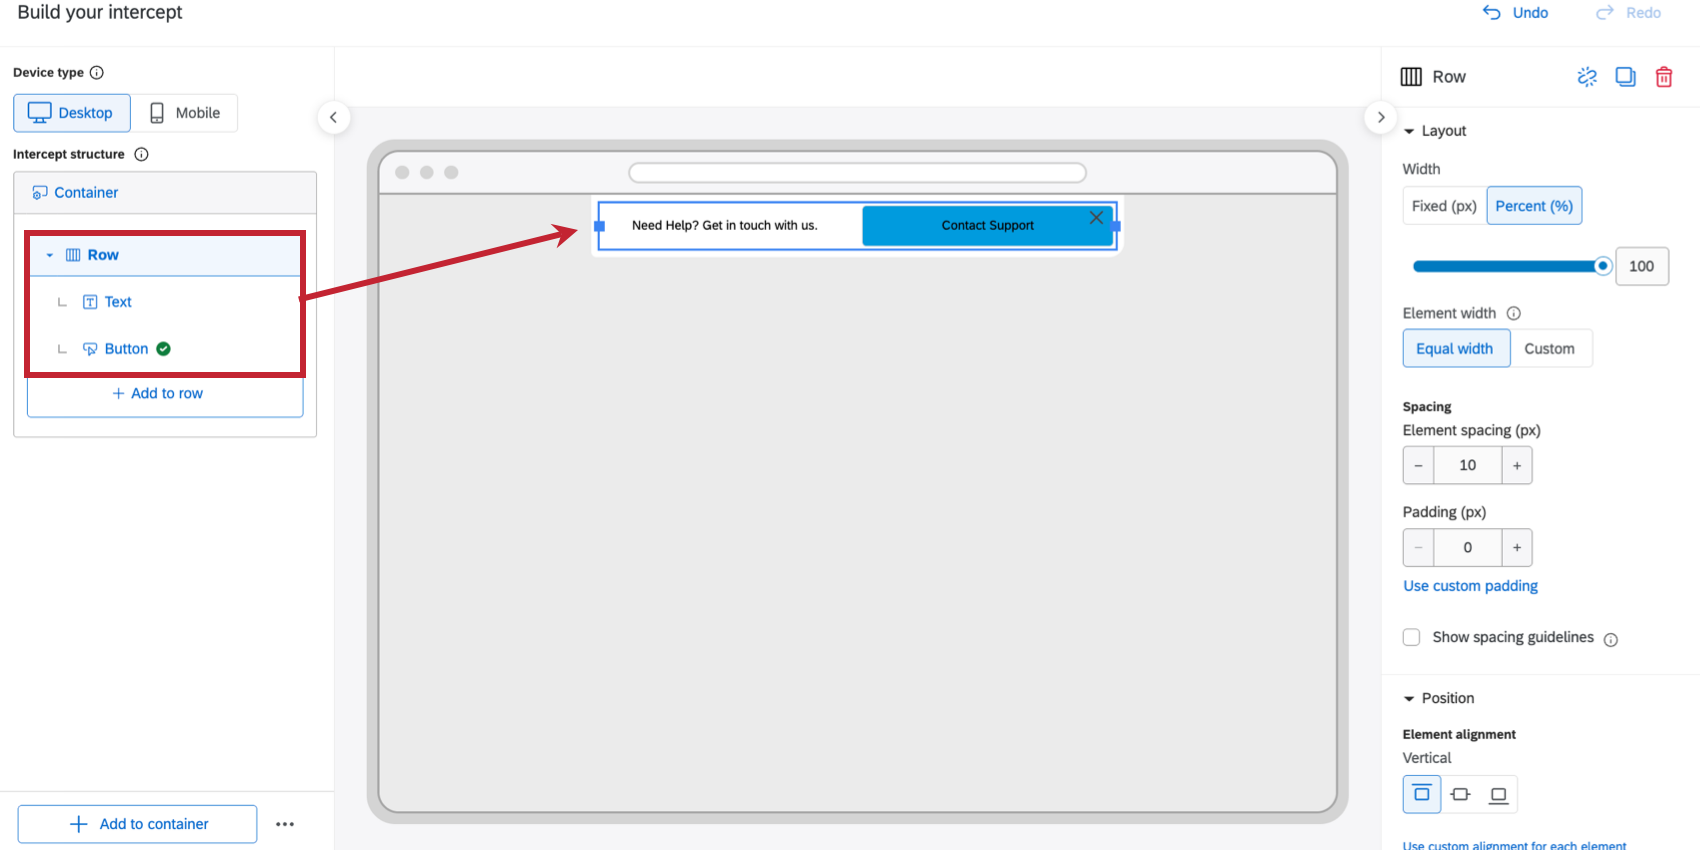Select the Need Help text in preview
This screenshot has width=1700, height=850.
pyautogui.click(x=725, y=225)
